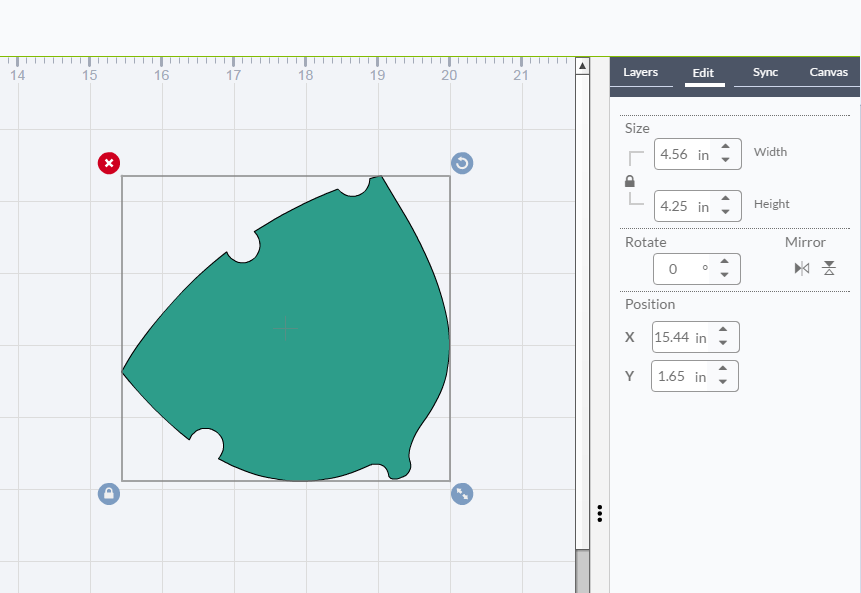
Task: Switch to the Layers tab
Action: pyautogui.click(x=641, y=73)
